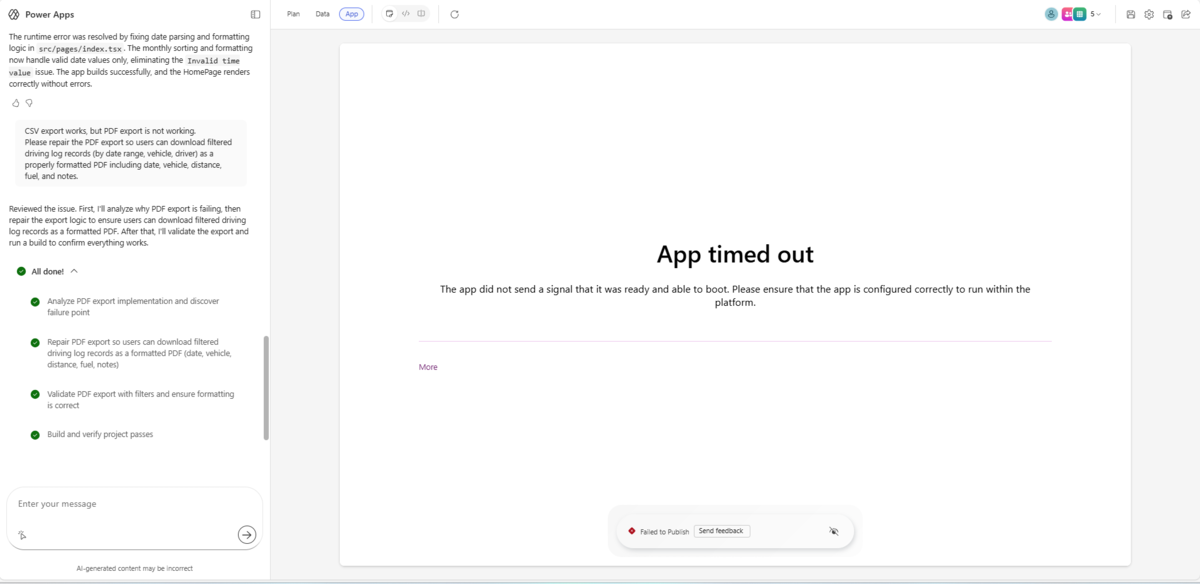This screenshot has height=584, width=1200.
Task: Click 'Build and verify project passes' step text
Action: (100, 435)
